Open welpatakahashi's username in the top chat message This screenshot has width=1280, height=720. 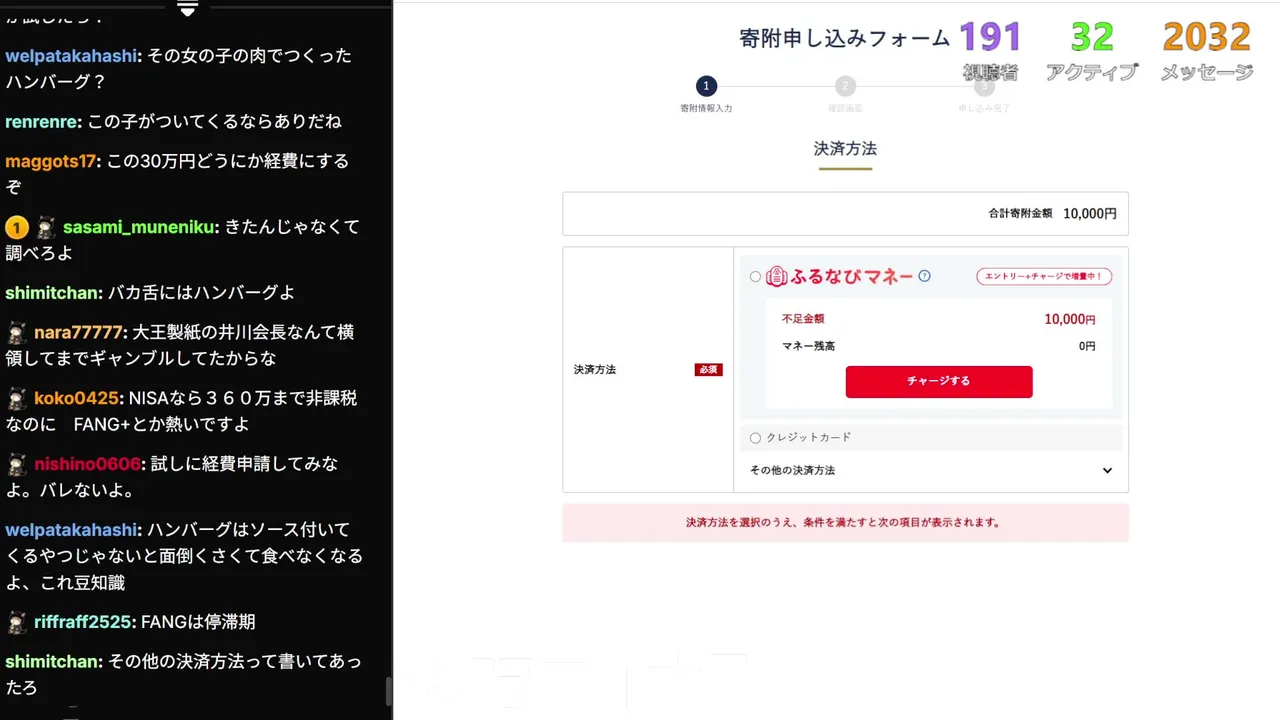pos(71,56)
